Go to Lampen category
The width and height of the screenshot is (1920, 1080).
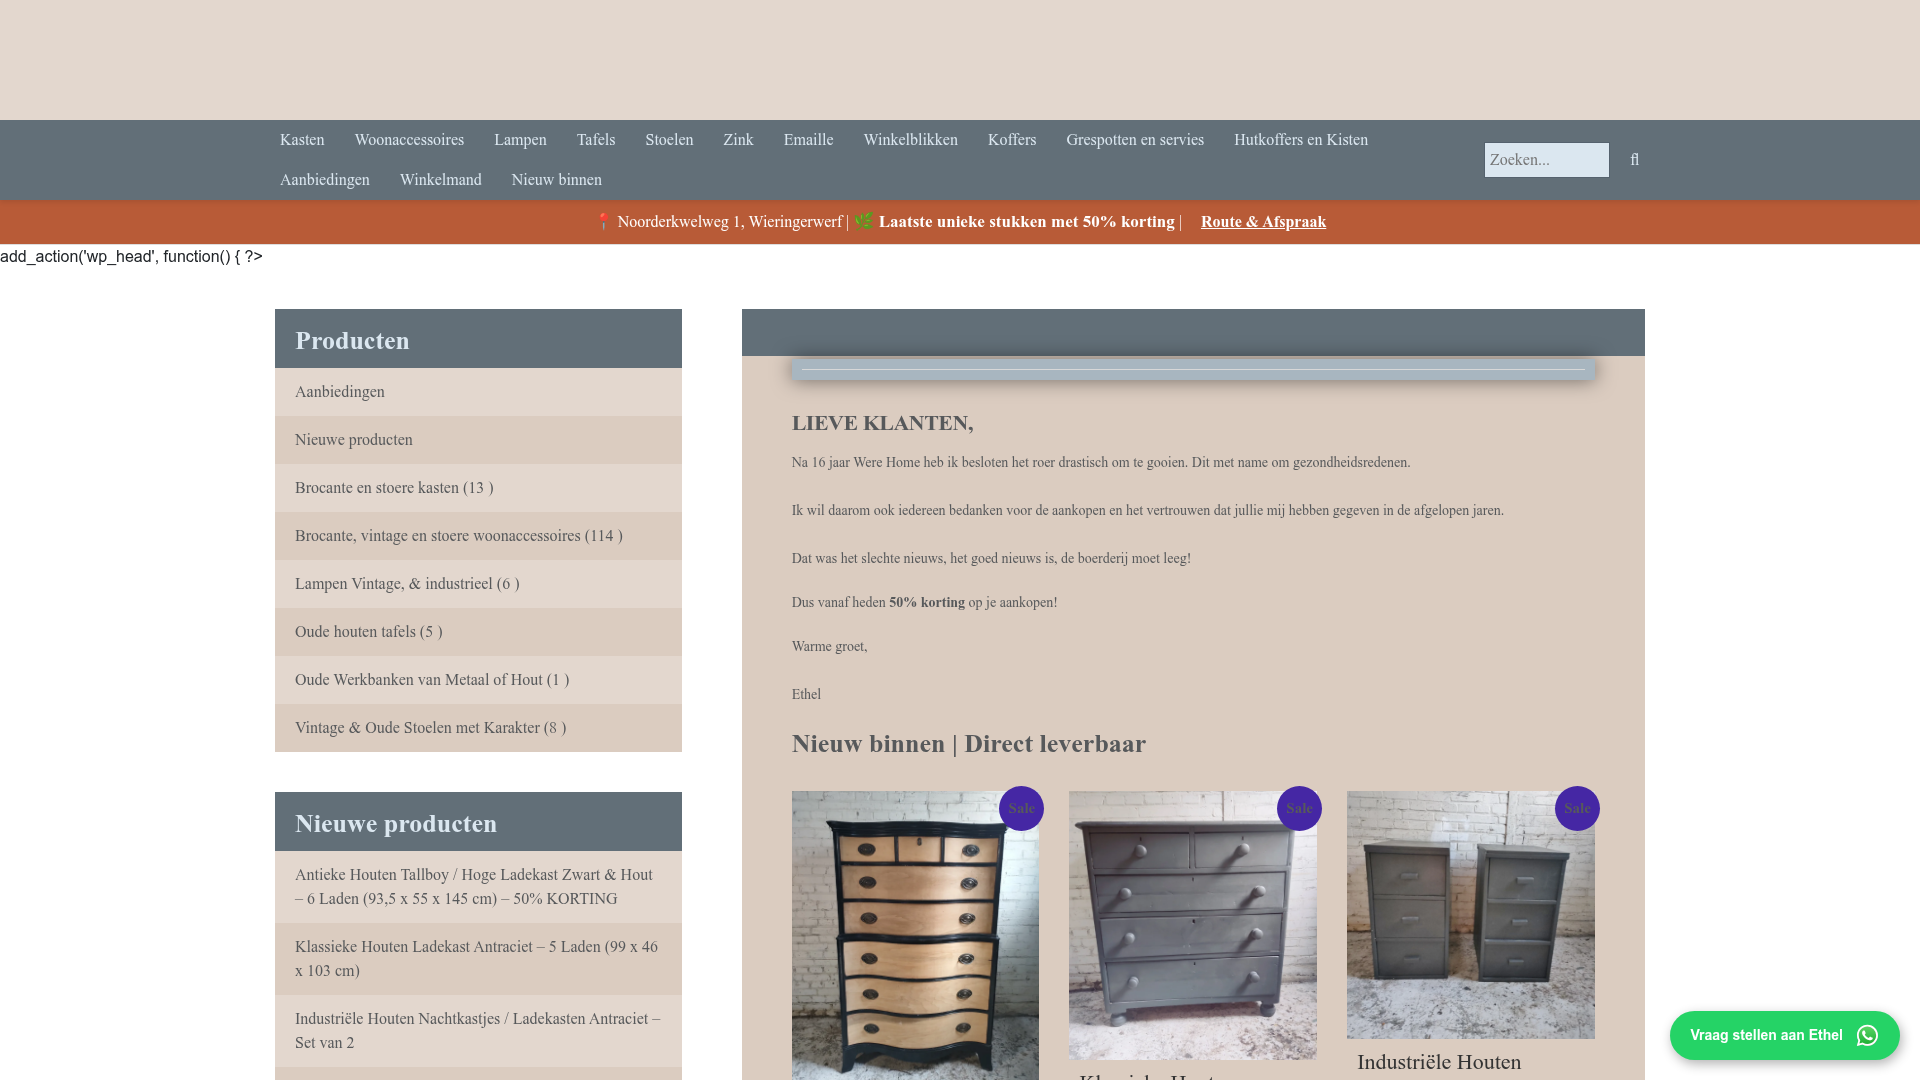click(x=520, y=140)
